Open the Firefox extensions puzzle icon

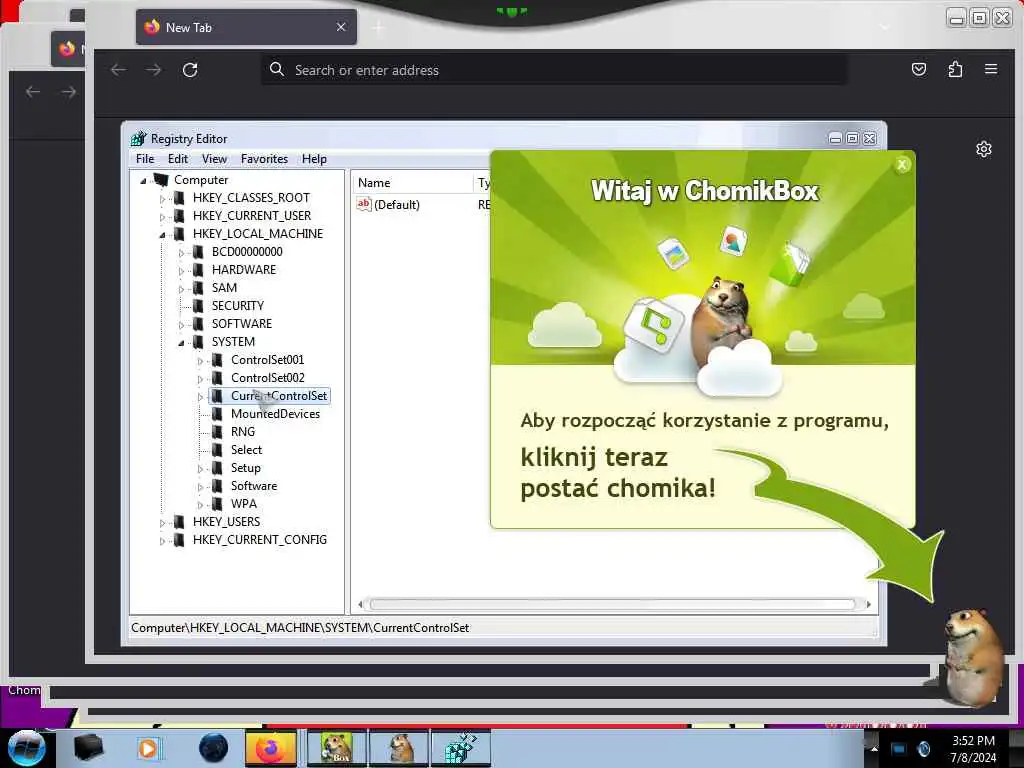pyautogui.click(x=955, y=69)
